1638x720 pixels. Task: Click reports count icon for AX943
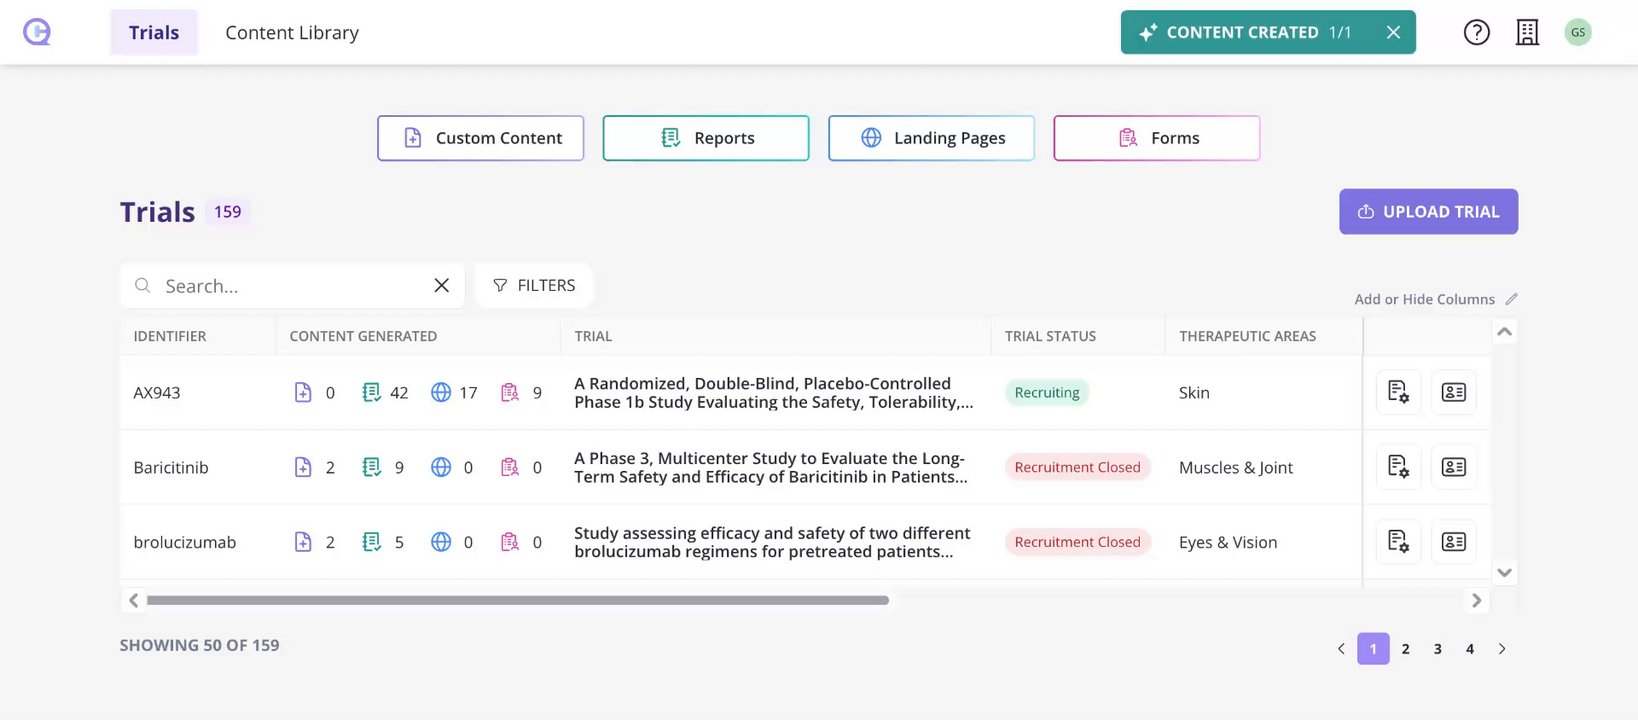coord(371,392)
